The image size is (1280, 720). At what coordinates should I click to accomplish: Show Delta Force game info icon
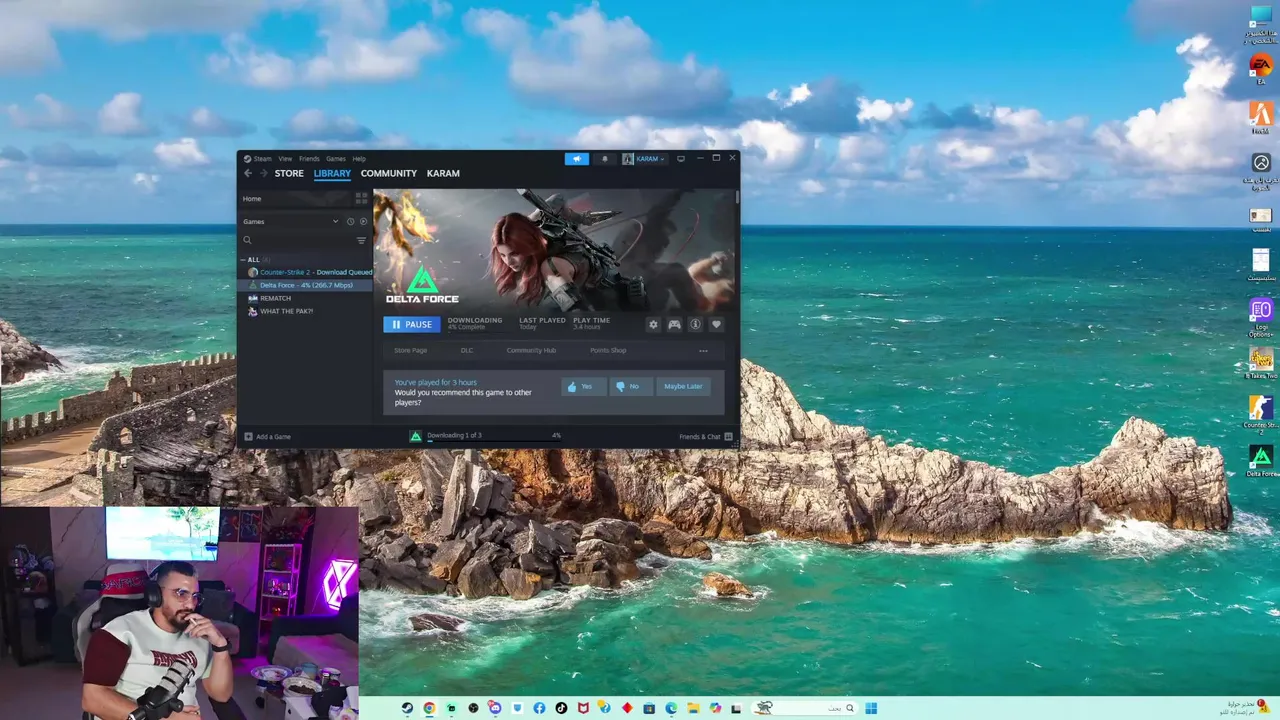click(695, 324)
